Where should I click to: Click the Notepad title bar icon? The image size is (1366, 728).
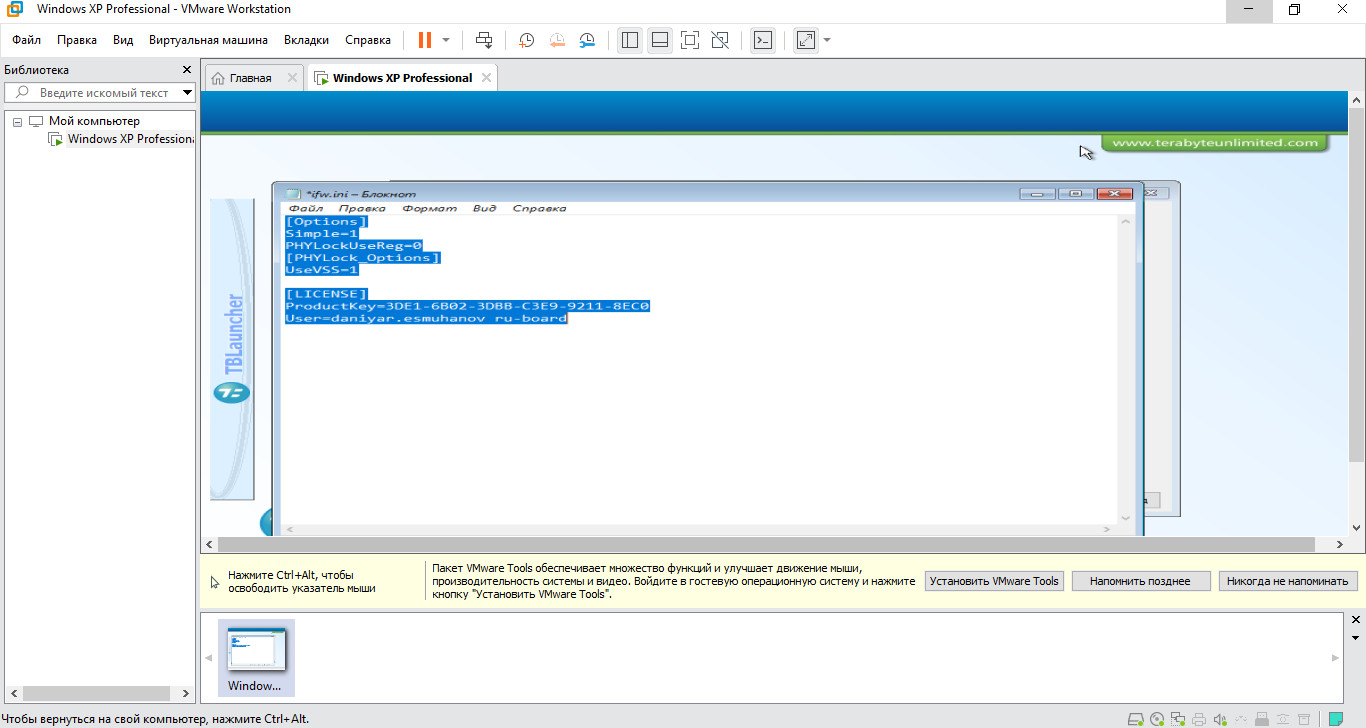[x=293, y=194]
